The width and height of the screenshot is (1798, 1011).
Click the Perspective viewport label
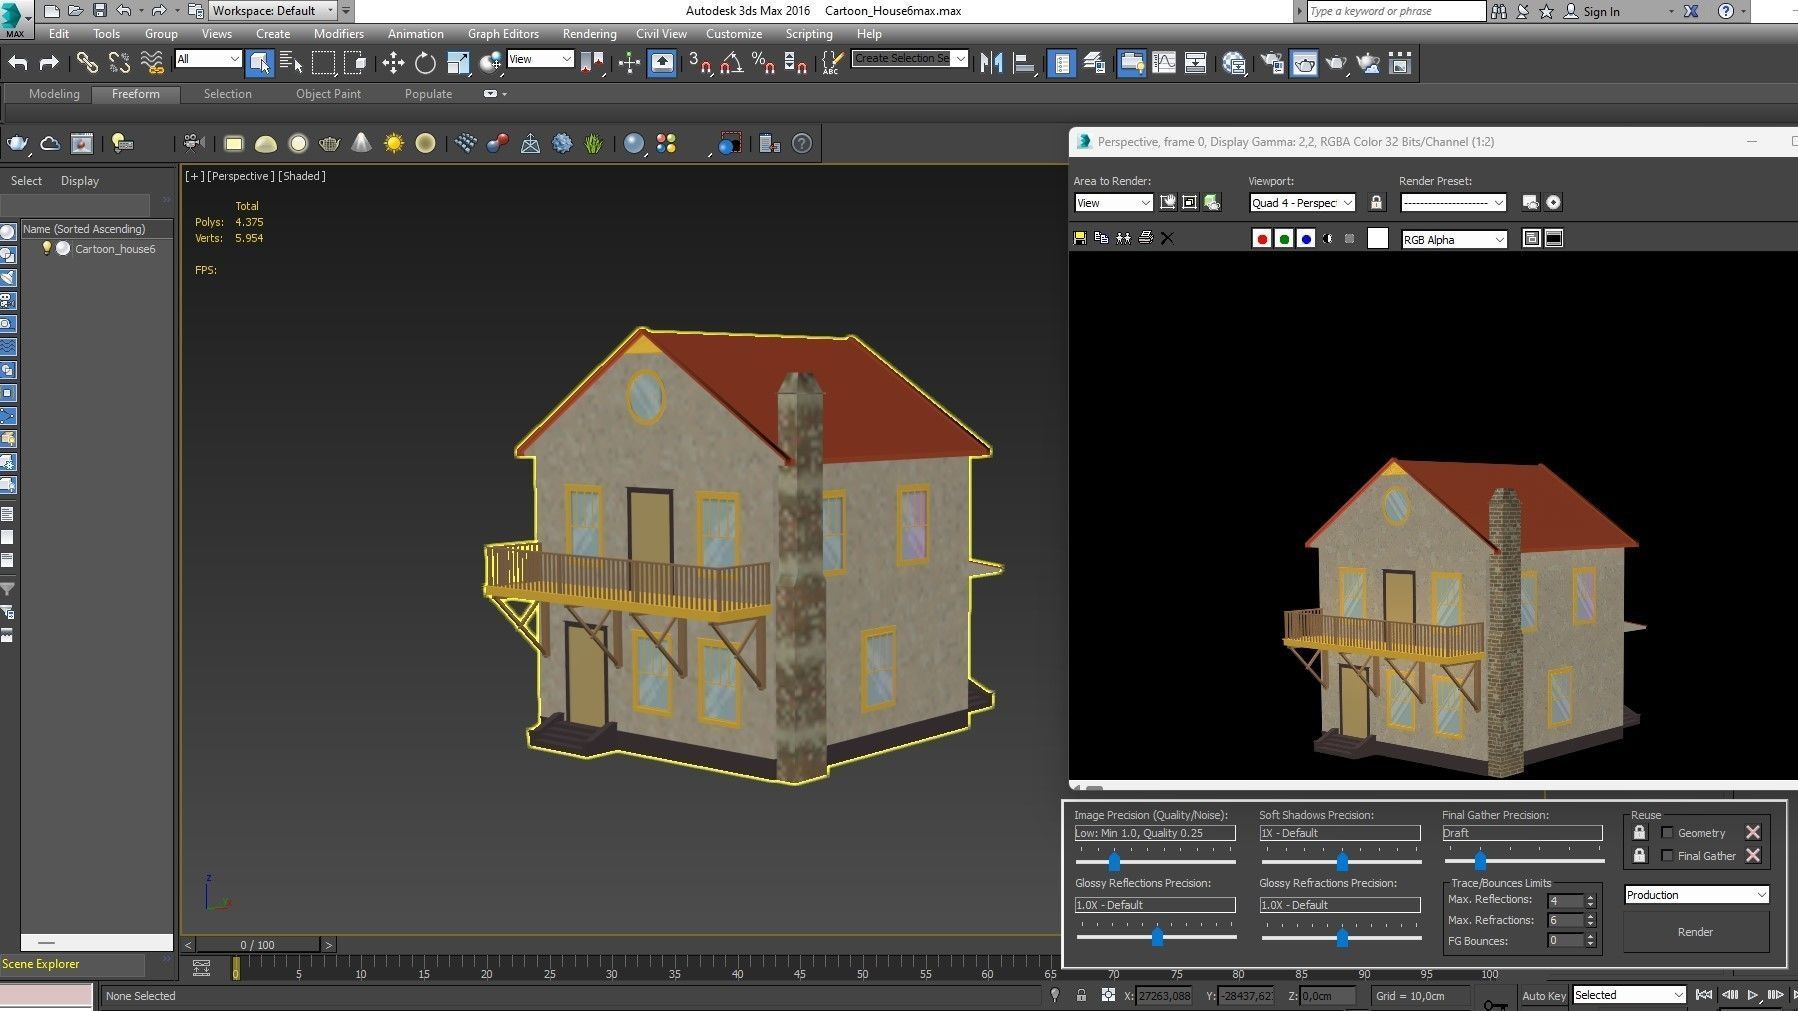pos(240,176)
